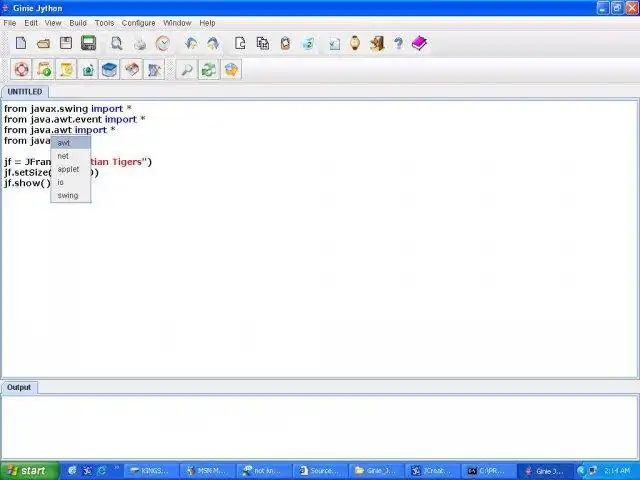This screenshot has height=480, width=640.
Task: Open the Window menu
Action: [177, 23]
